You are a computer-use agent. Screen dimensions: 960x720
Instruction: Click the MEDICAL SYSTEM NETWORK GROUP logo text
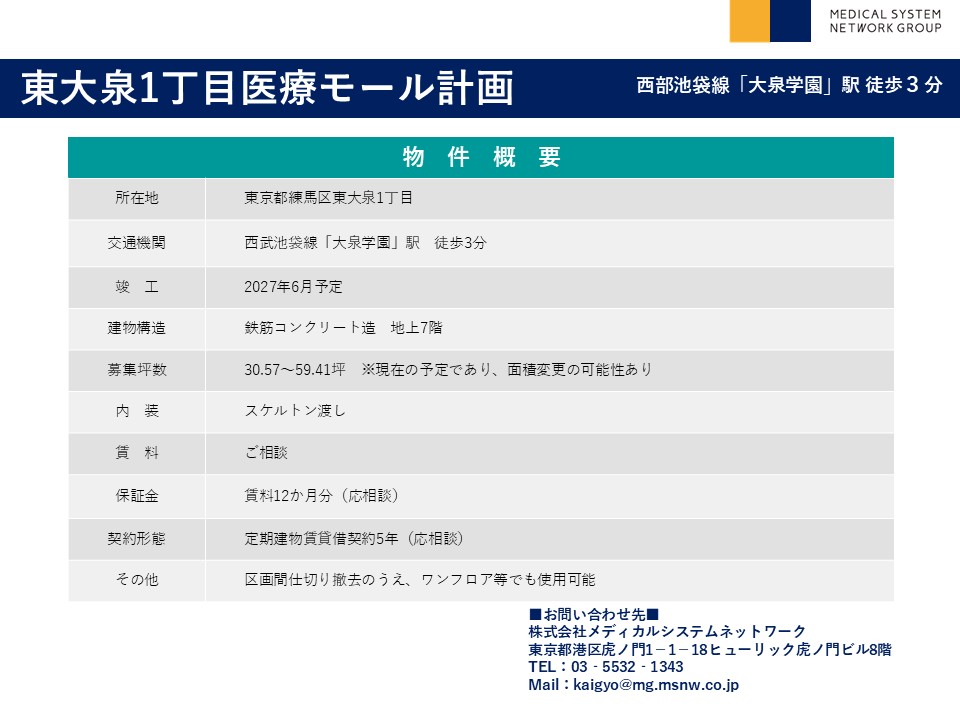tap(884, 21)
